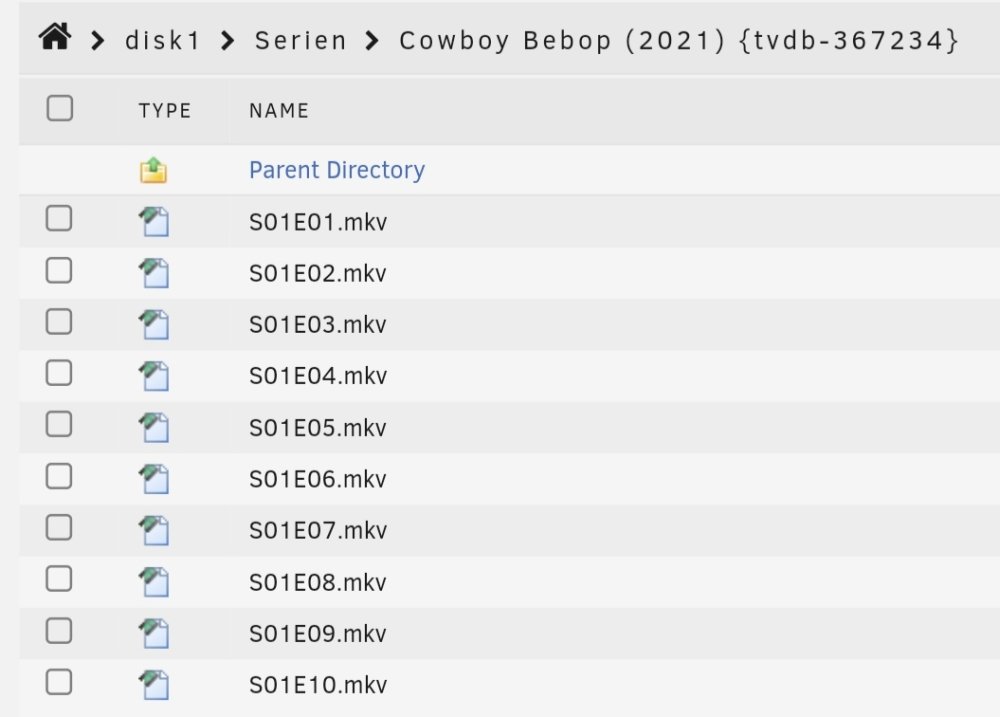The height and width of the screenshot is (717, 1000).
Task: Click the chevron before Serien in the breadcrumb
Action: (227, 41)
